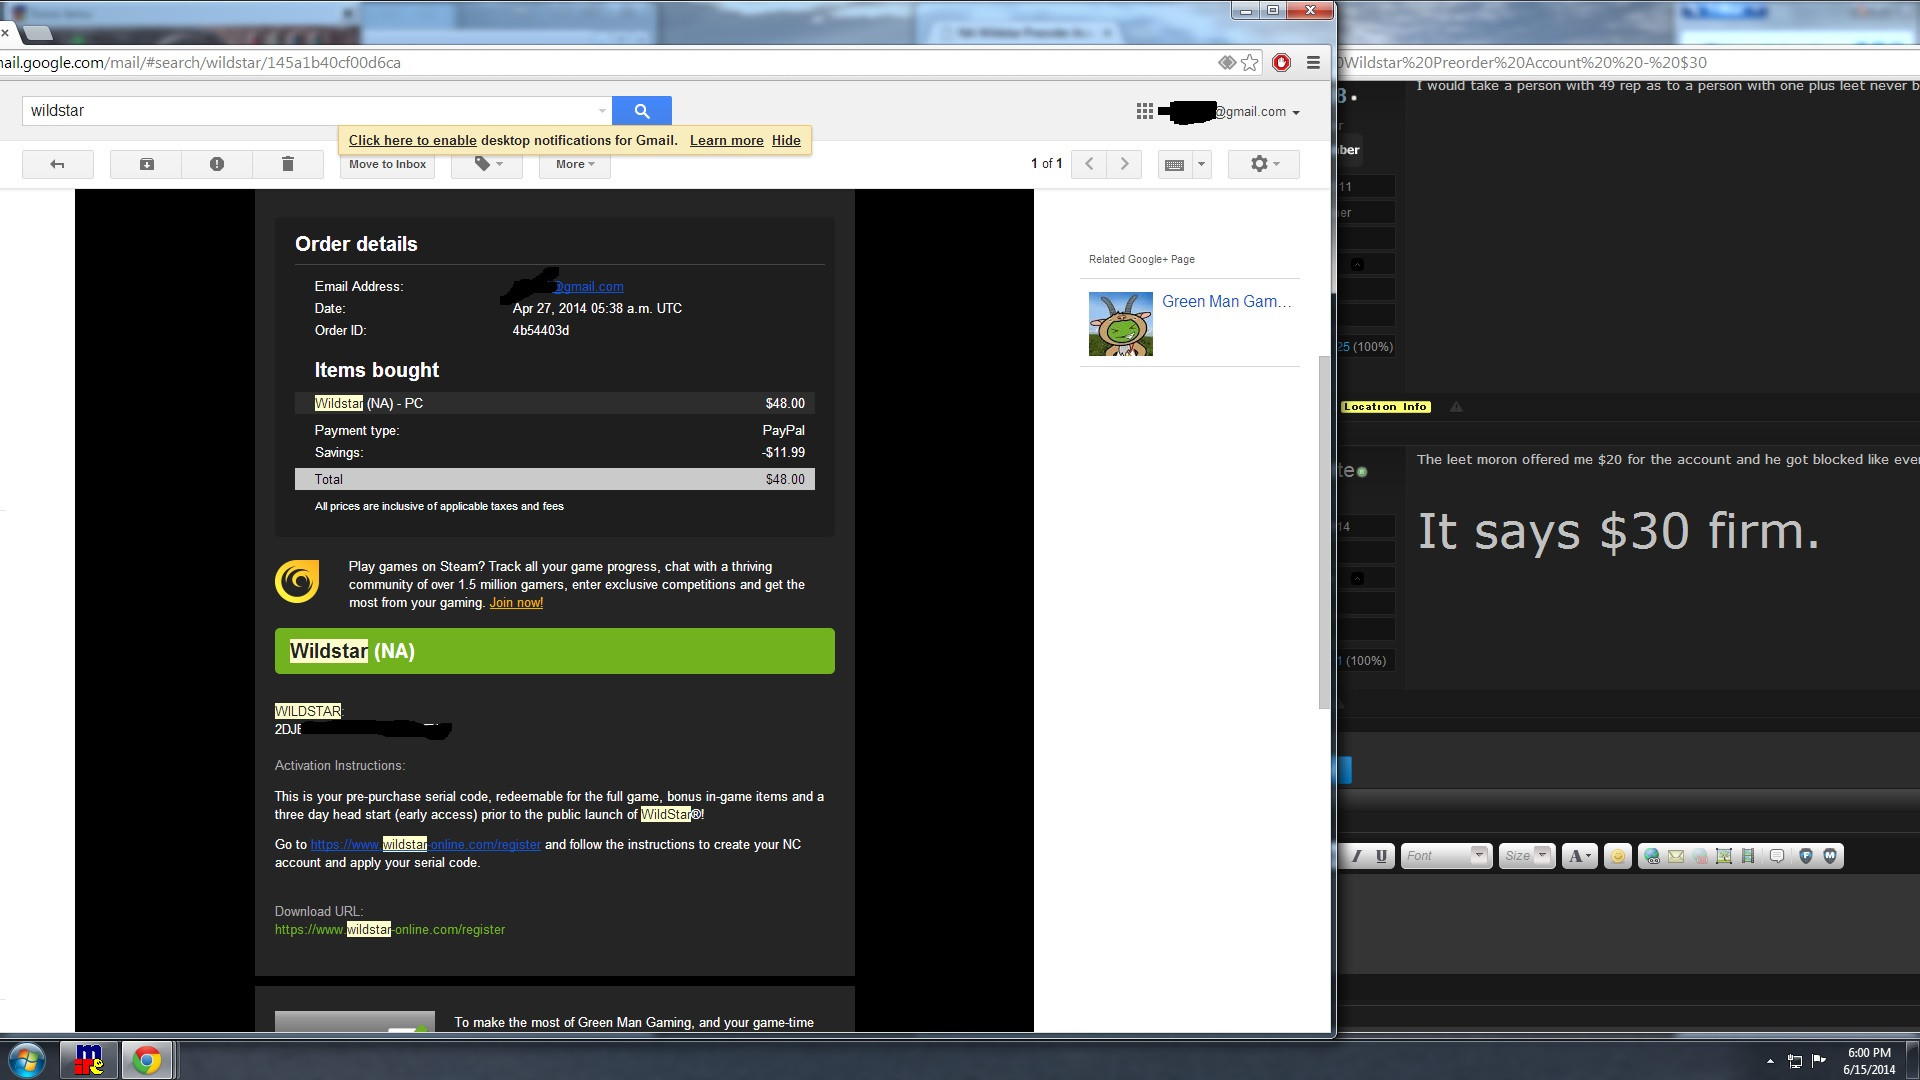Screen dimensions: 1920x1080
Task: Click the 'It says $30 firm.' forum post text
Action: [x=1619, y=531]
